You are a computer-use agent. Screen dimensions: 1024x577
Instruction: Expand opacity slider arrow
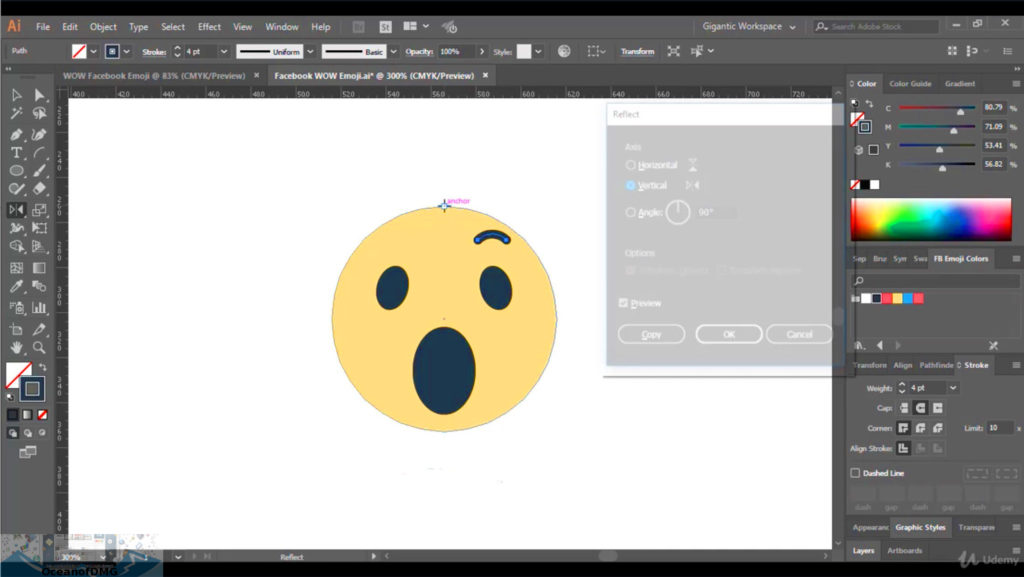pos(482,52)
